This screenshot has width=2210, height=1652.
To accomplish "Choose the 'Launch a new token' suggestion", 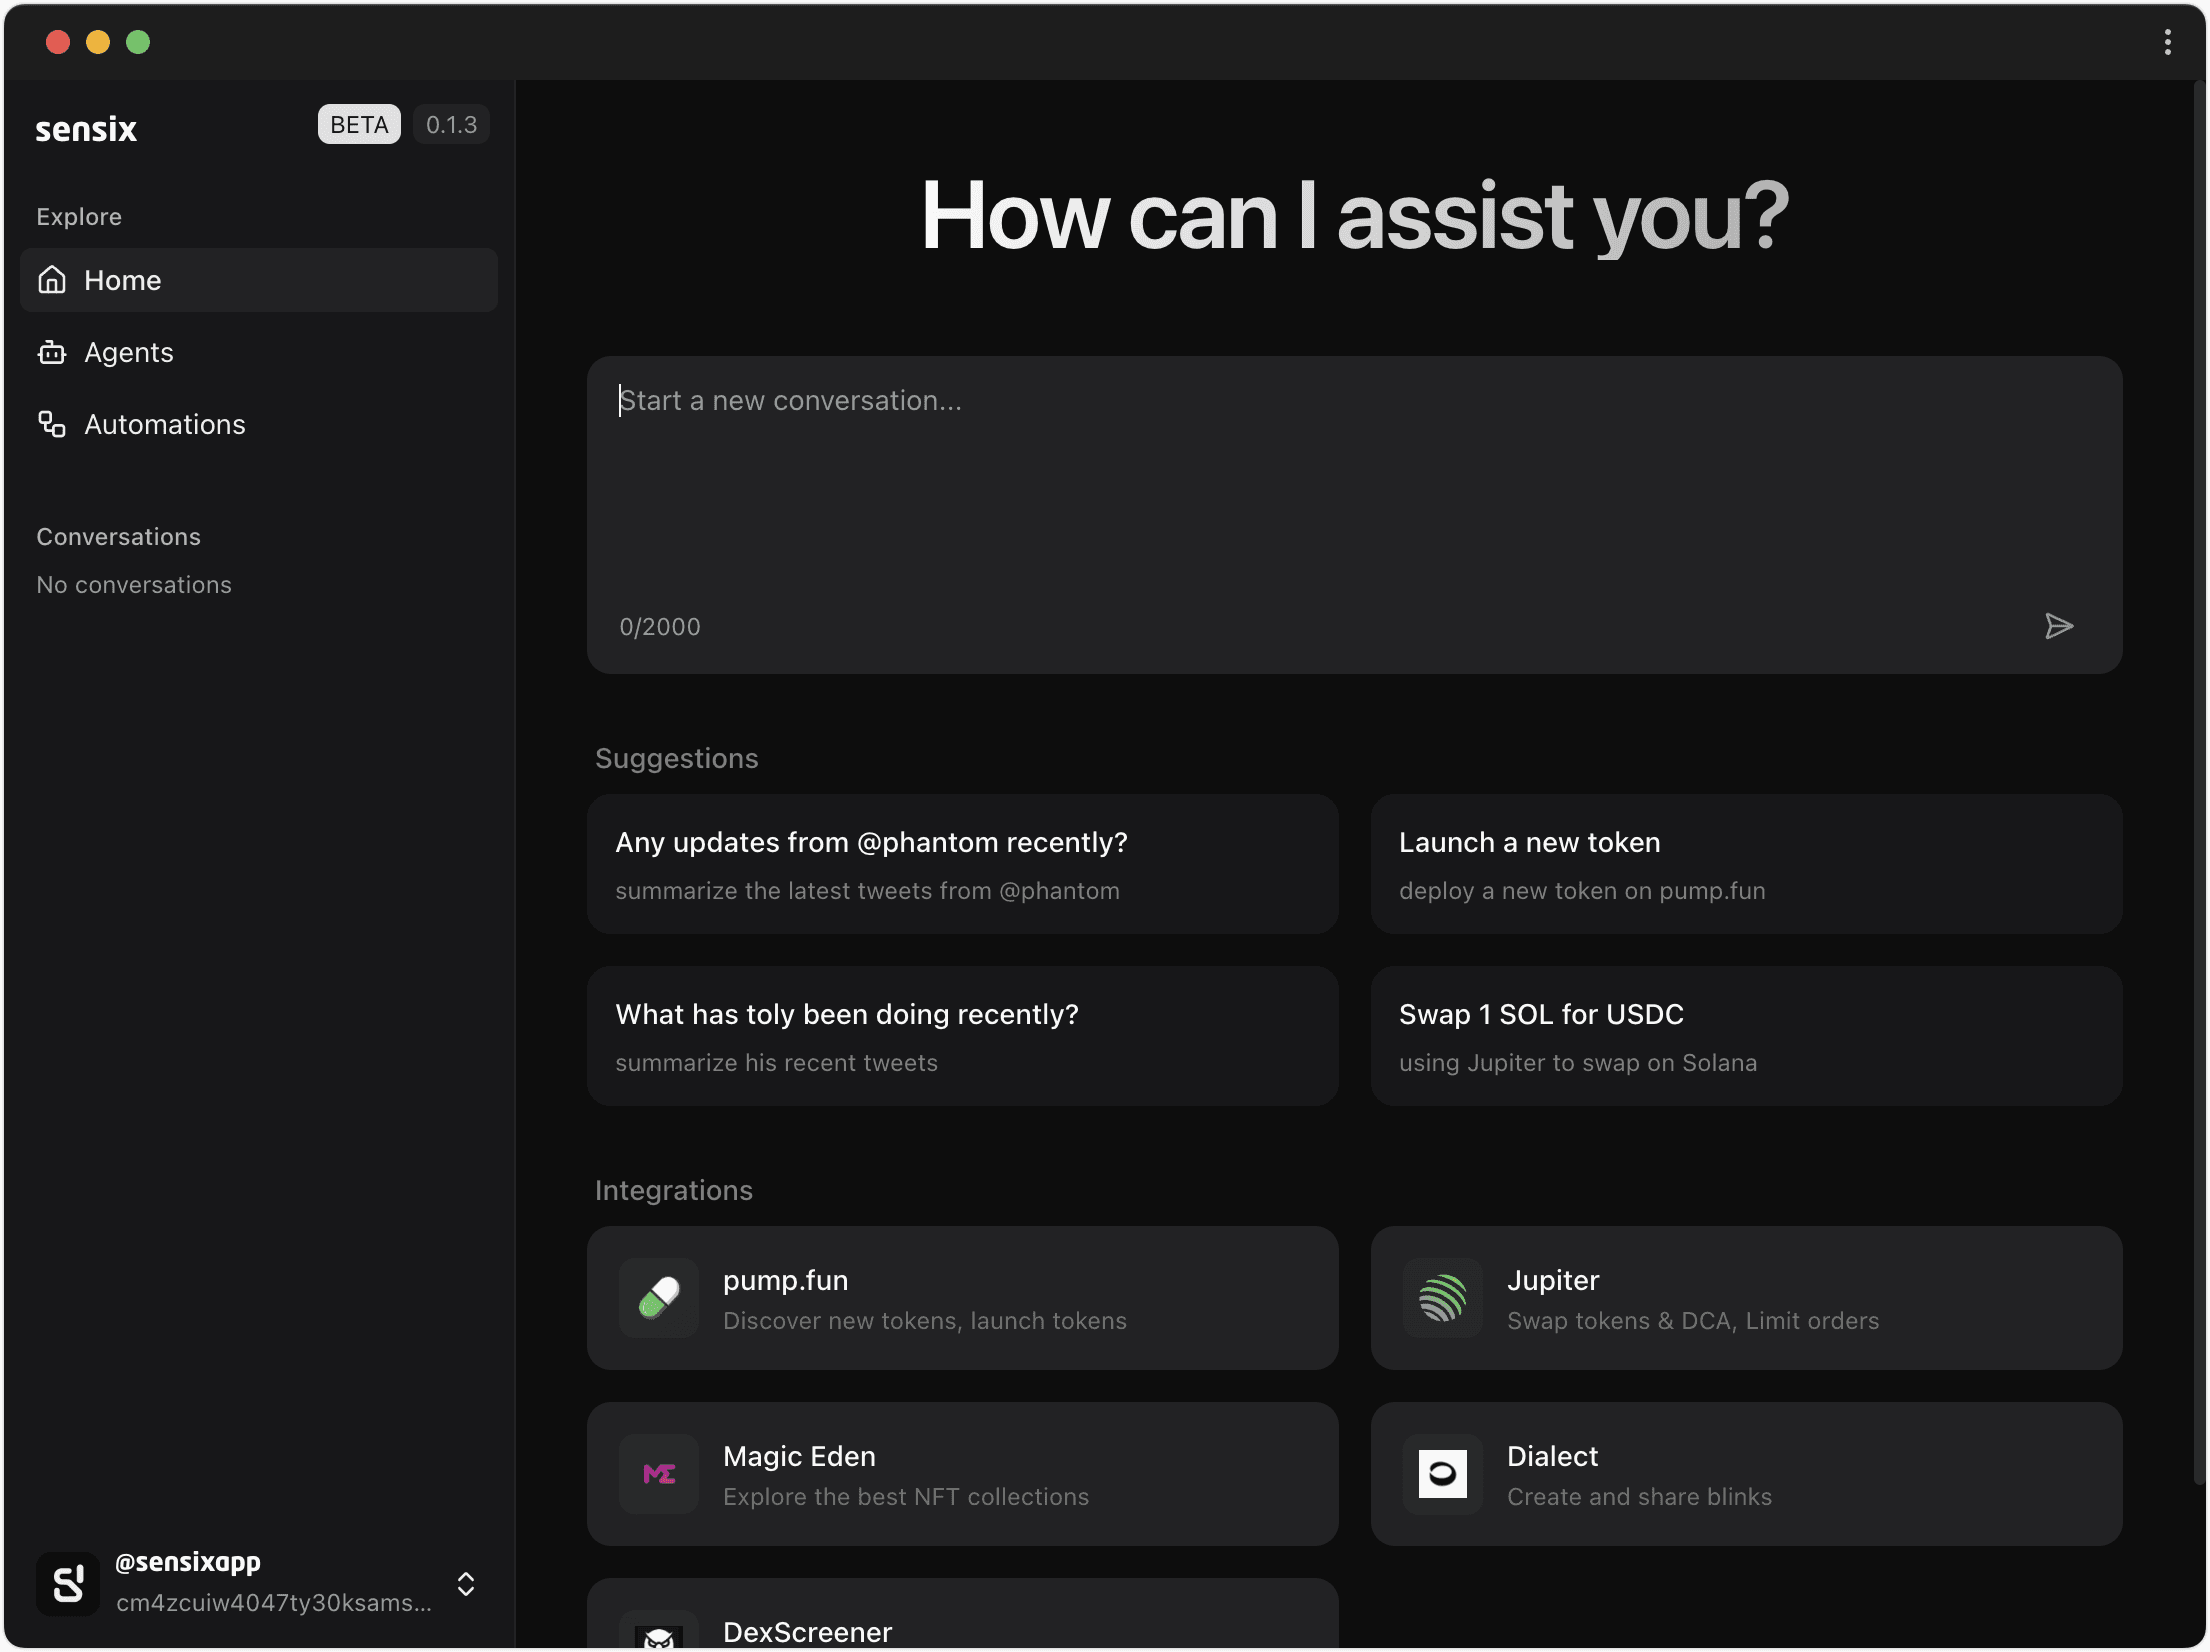I will pyautogui.click(x=1746, y=864).
